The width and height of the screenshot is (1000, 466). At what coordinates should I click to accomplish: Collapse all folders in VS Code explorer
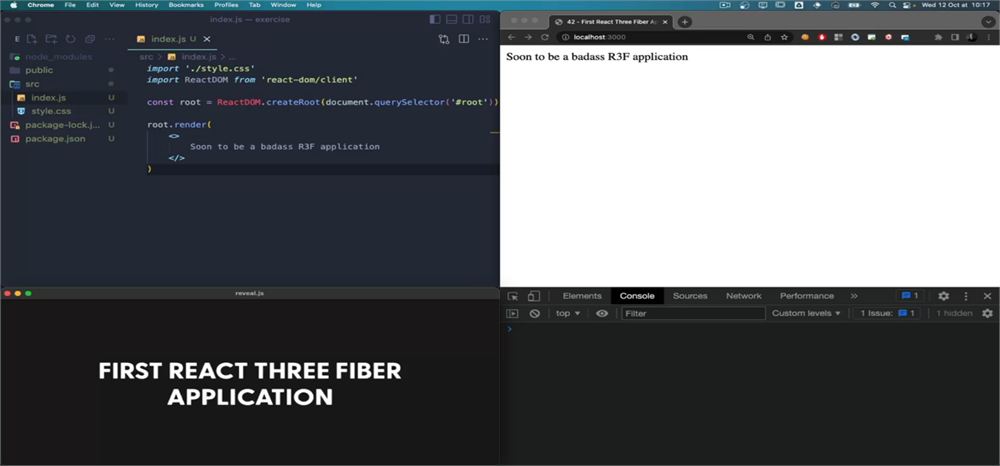click(89, 39)
